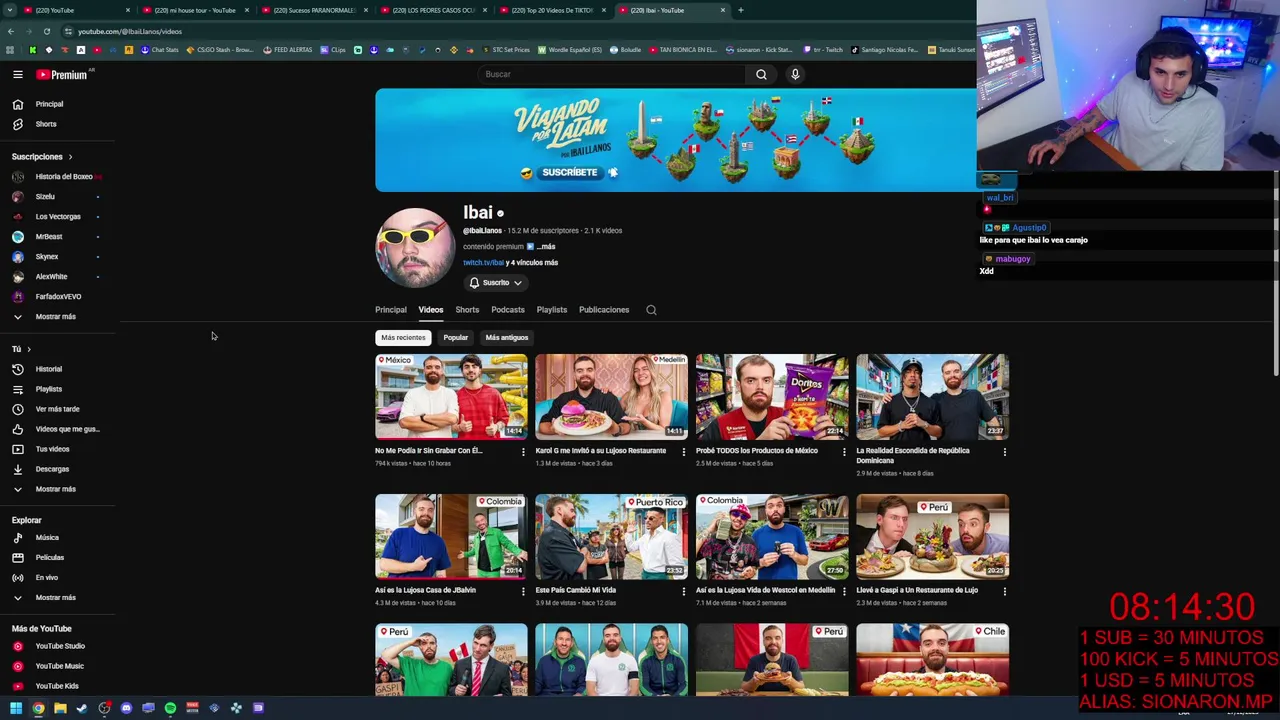Open YouTube Kids link
The height and width of the screenshot is (720, 1280).
pos(58,686)
